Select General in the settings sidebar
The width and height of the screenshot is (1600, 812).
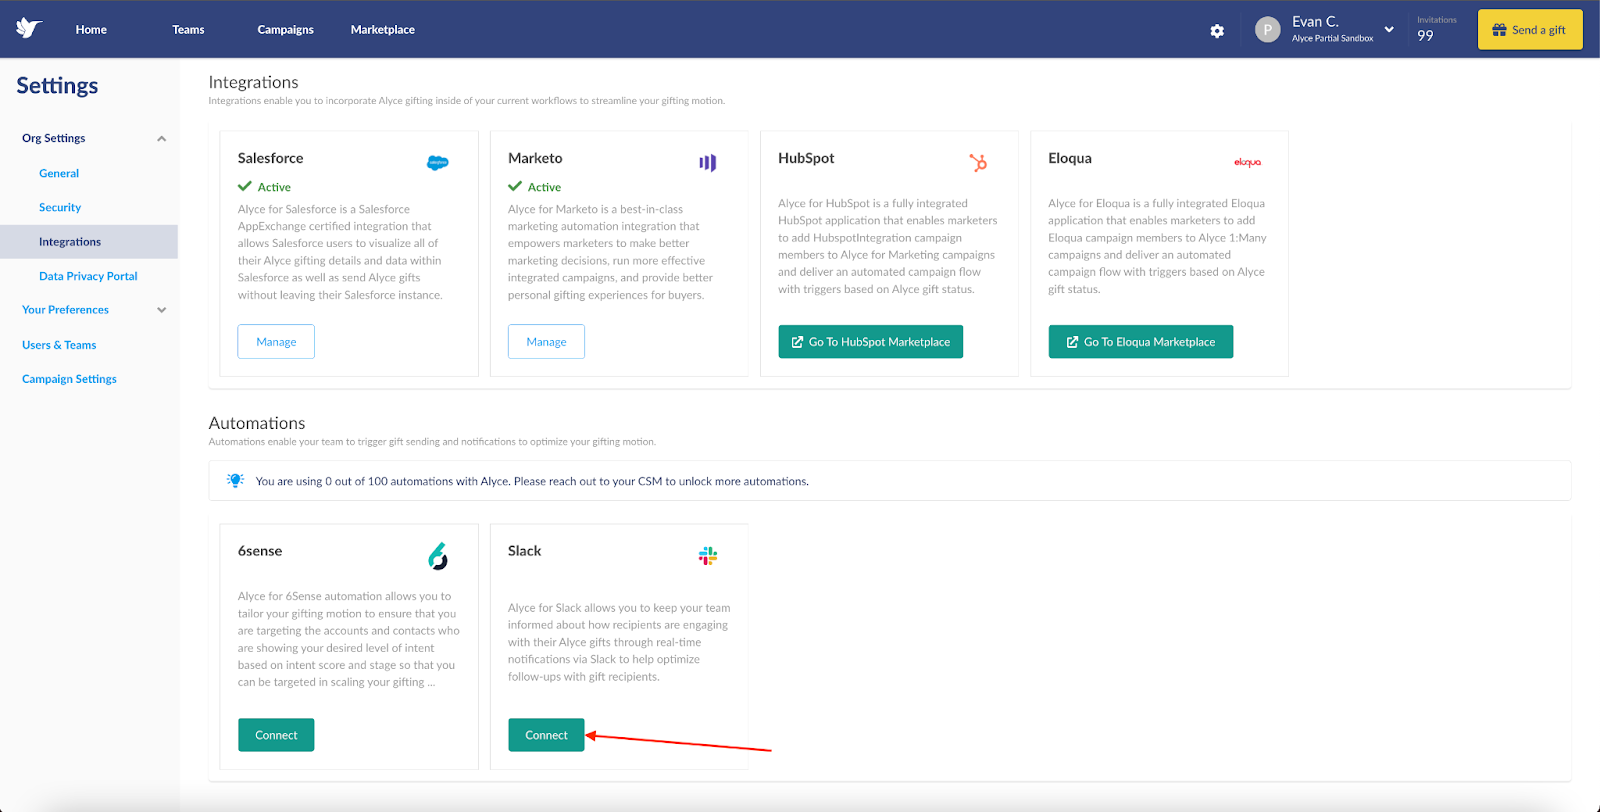point(59,173)
